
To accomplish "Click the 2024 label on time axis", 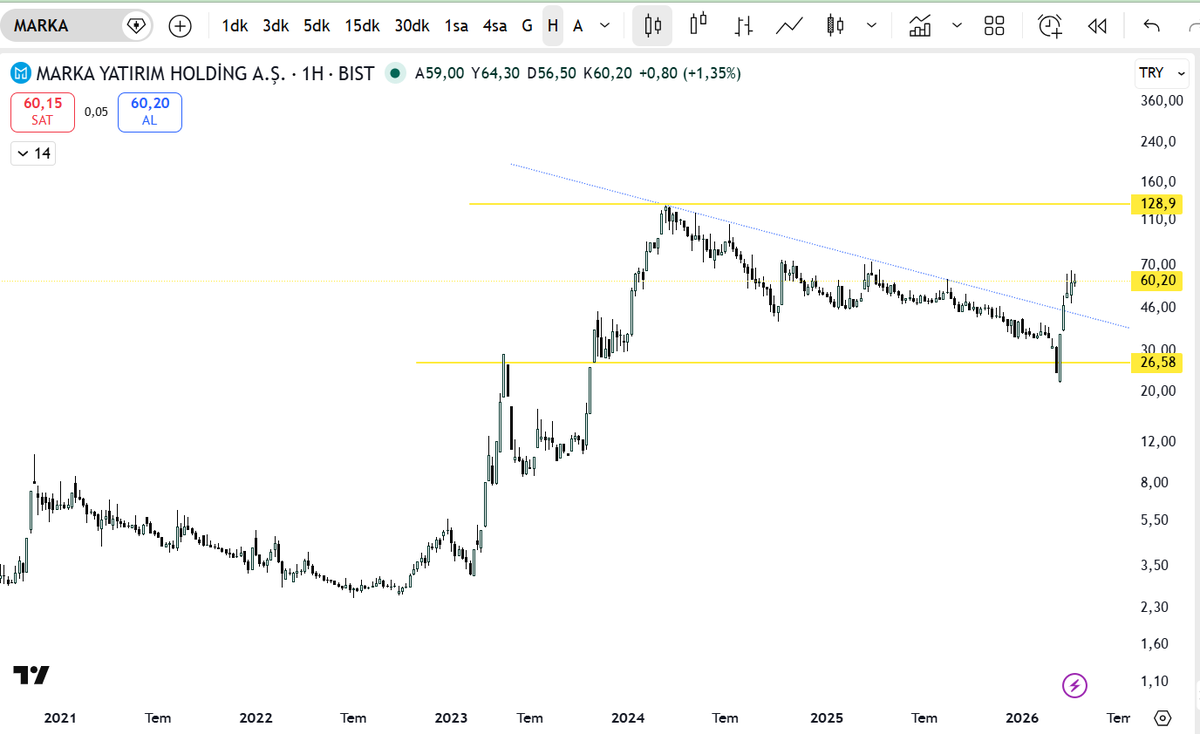I will 628,718.
